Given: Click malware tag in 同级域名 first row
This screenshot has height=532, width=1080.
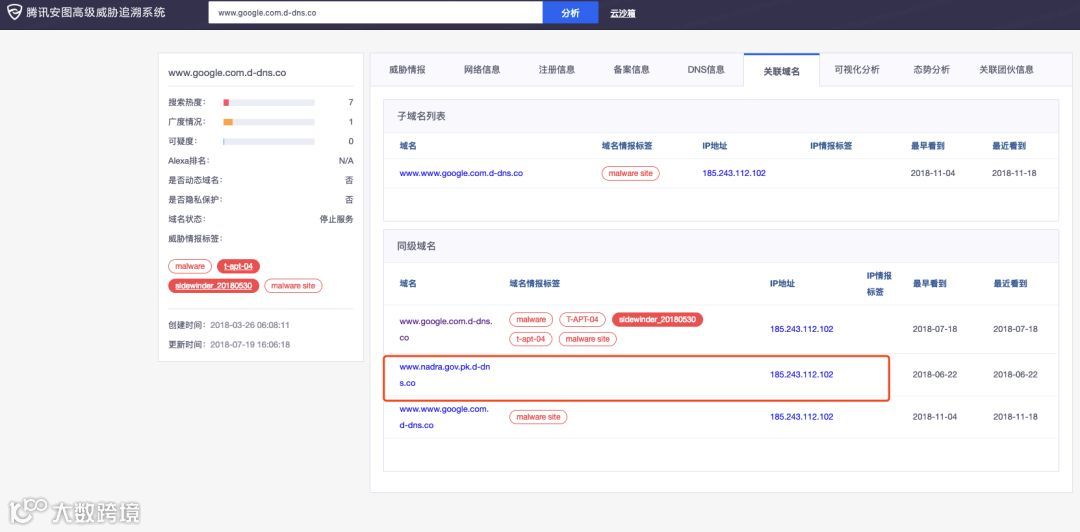Looking at the screenshot, I should click(x=531, y=320).
